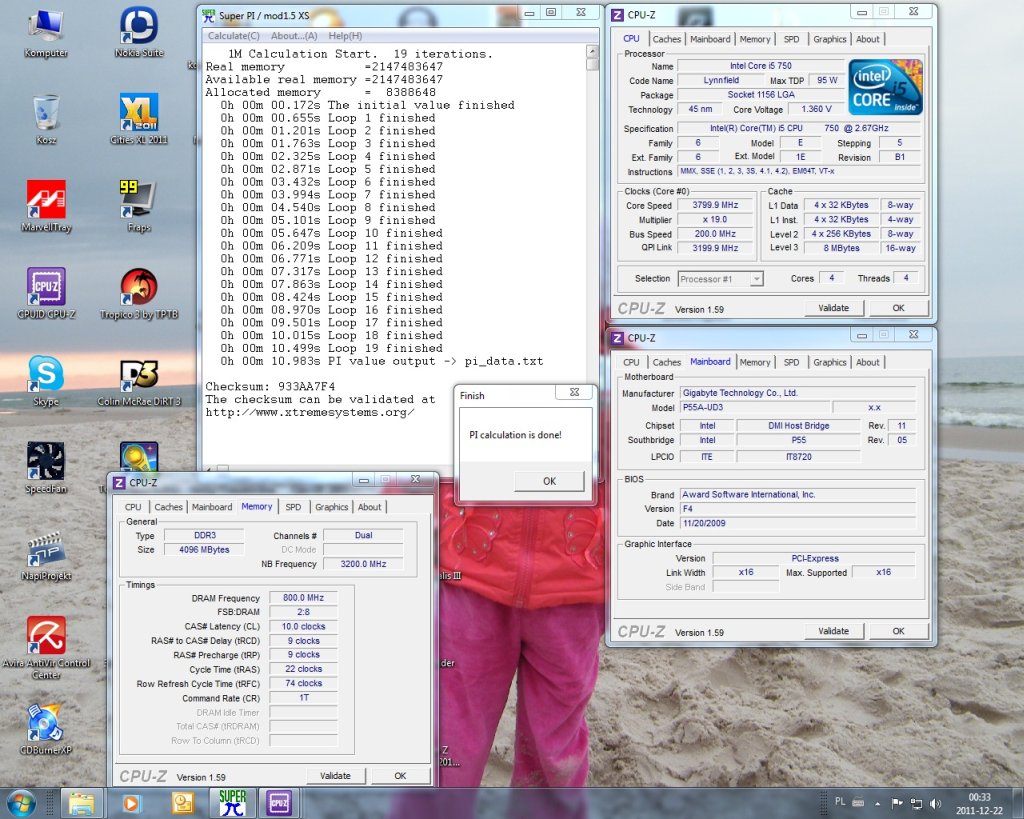The image size is (1024, 819).
Task: Launch the CDBurnerXP desktop shortcut
Action: point(46,730)
